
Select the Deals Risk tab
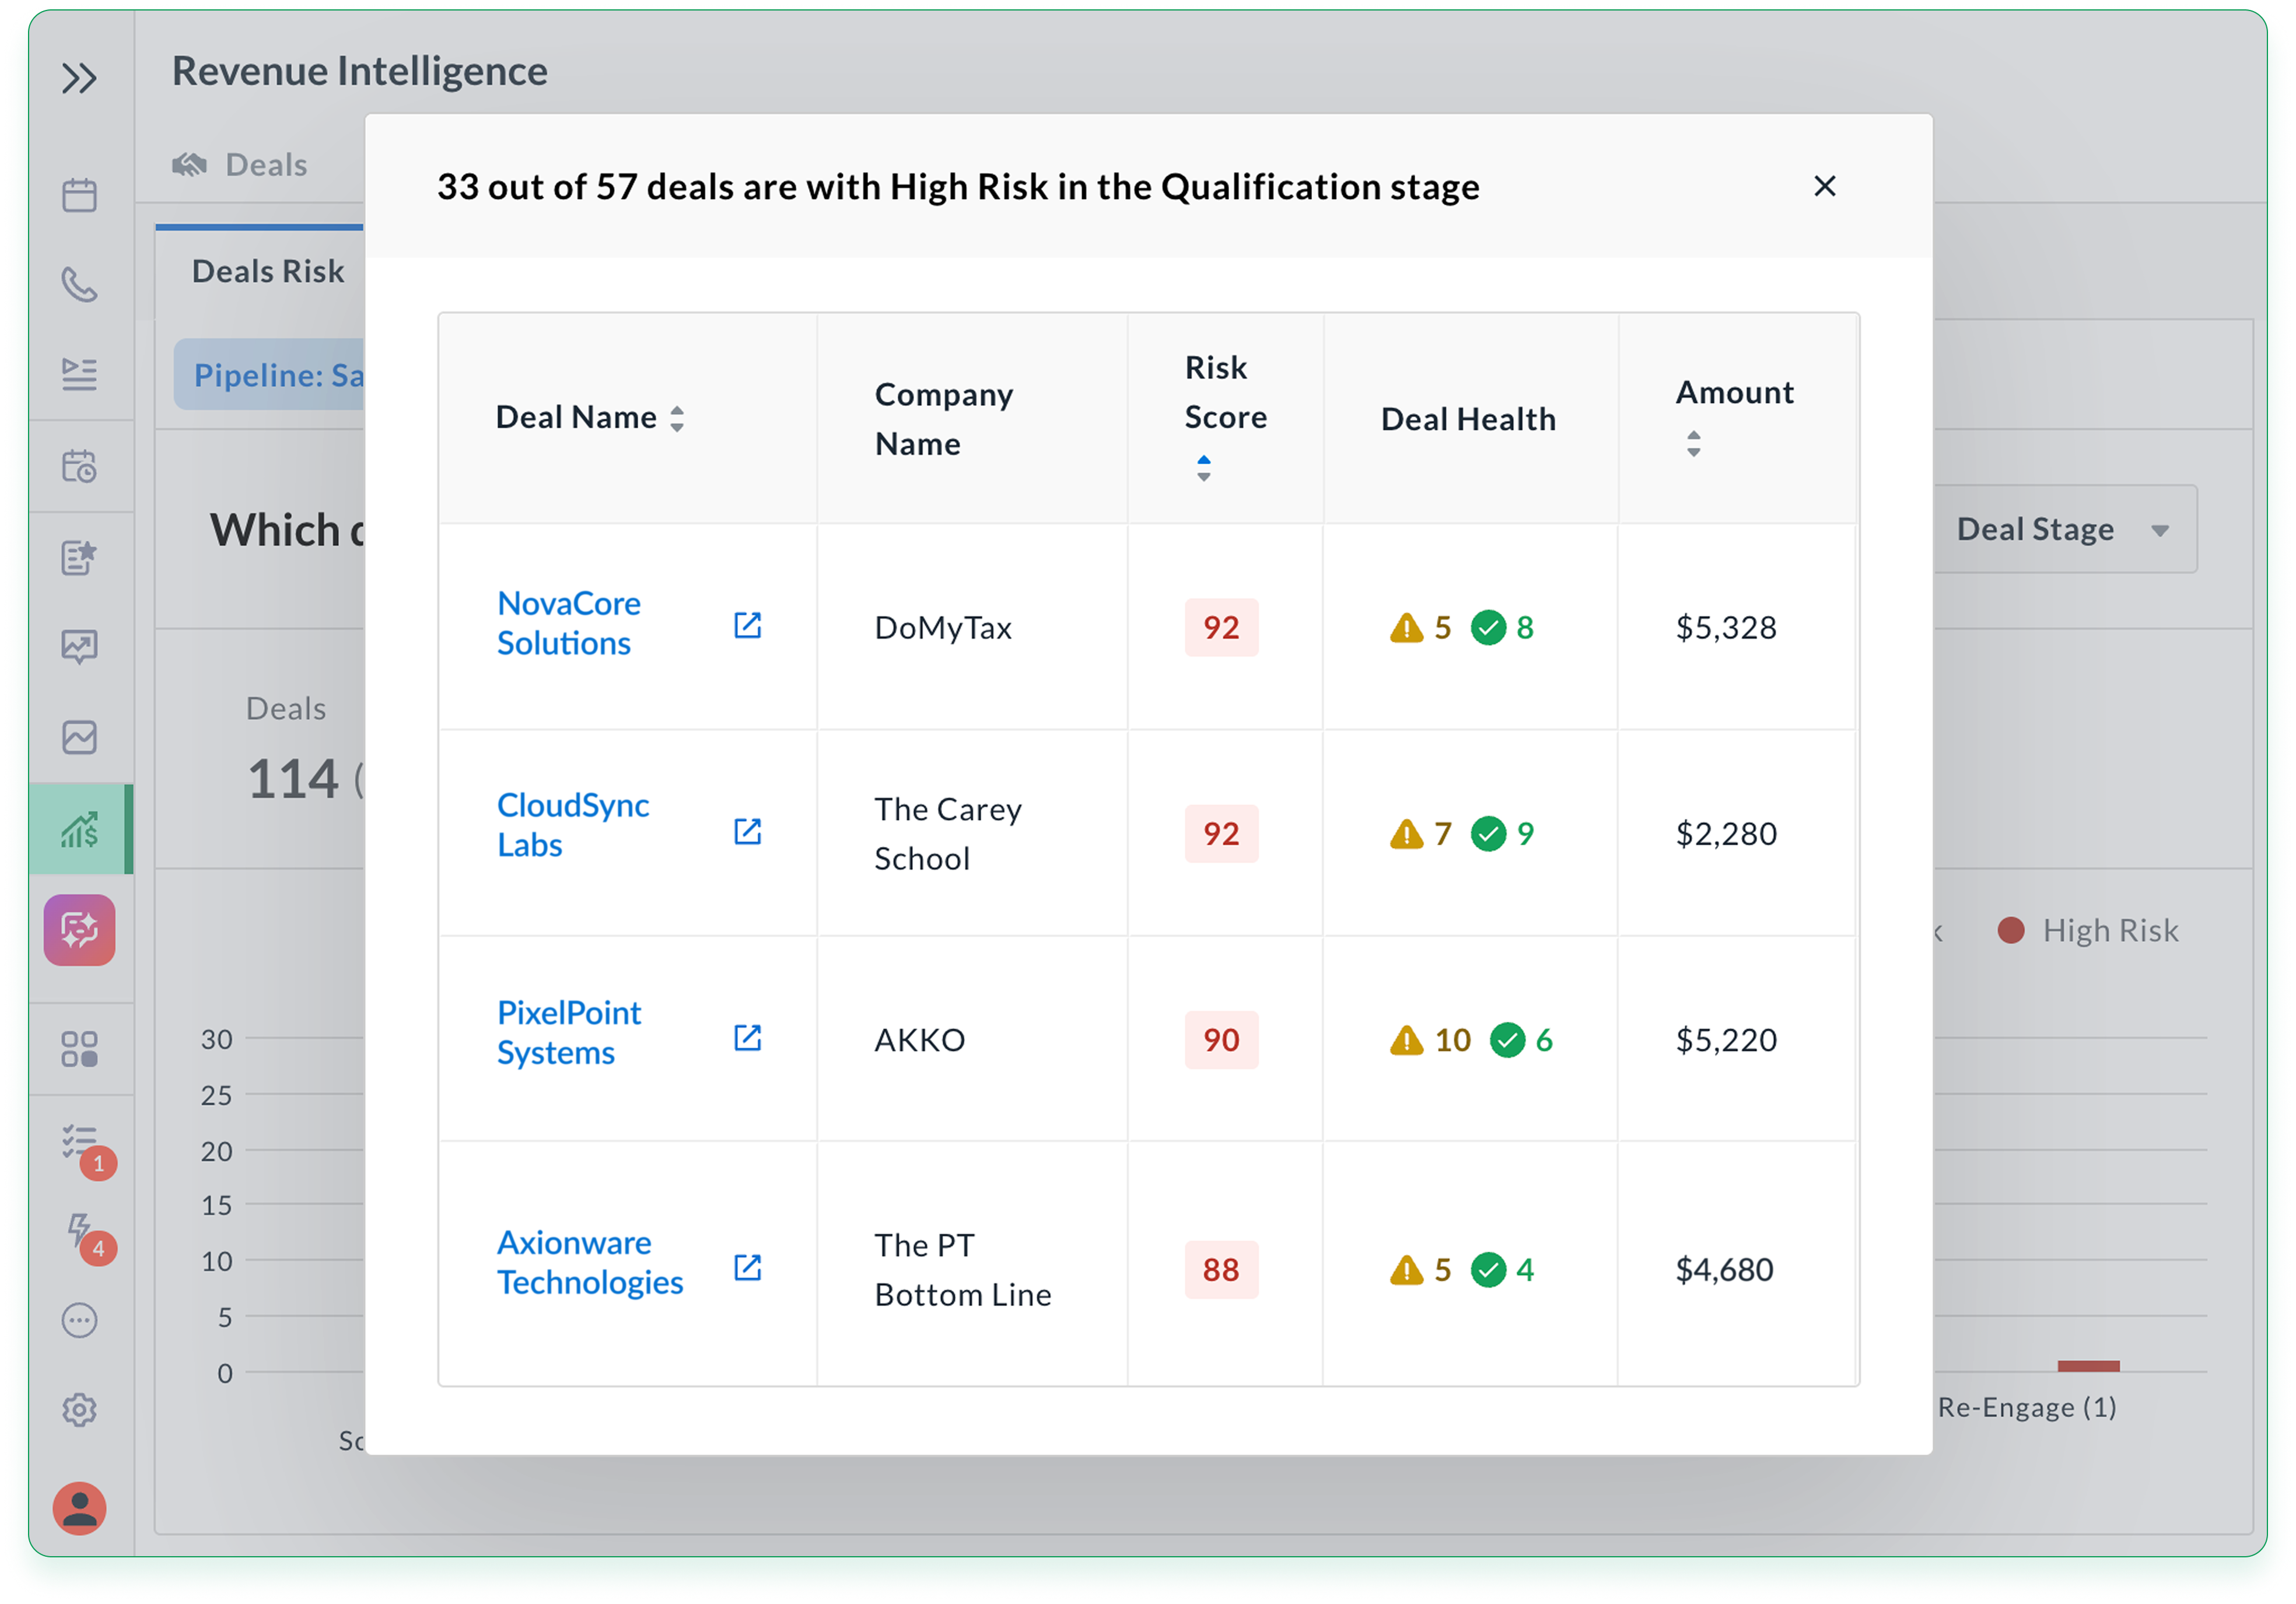click(x=267, y=271)
